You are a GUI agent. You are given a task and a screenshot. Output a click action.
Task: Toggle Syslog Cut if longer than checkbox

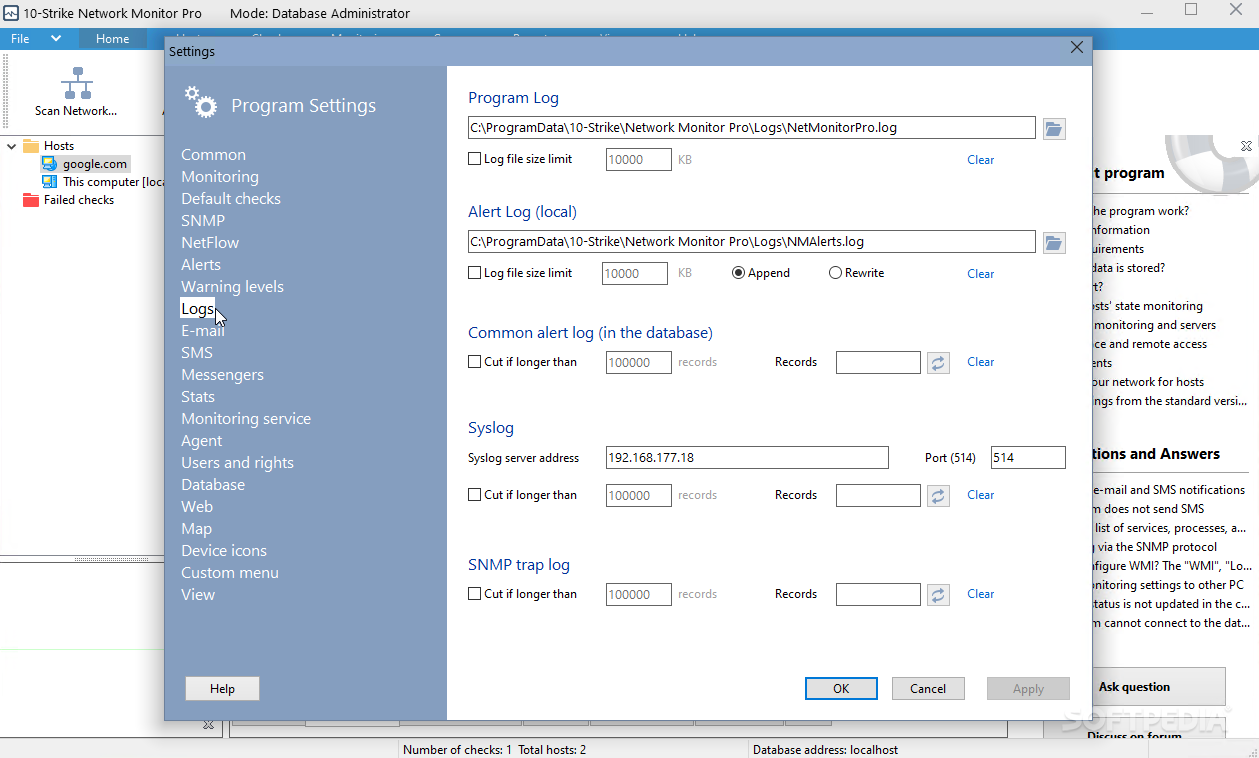(x=475, y=495)
